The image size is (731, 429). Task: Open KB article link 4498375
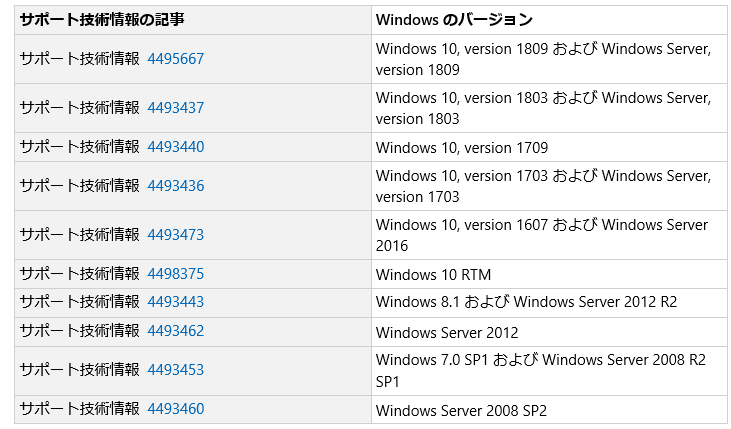click(x=176, y=274)
